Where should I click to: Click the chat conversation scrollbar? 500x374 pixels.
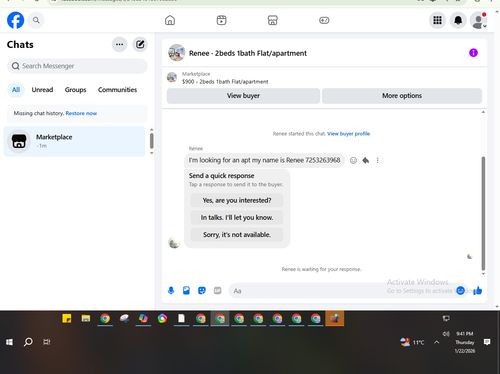[483, 213]
